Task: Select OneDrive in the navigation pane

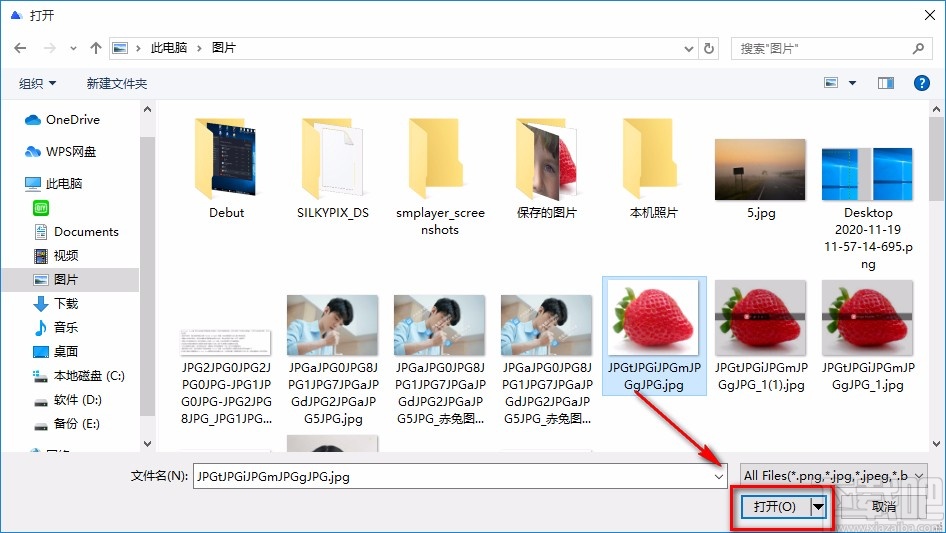Action: [x=62, y=120]
